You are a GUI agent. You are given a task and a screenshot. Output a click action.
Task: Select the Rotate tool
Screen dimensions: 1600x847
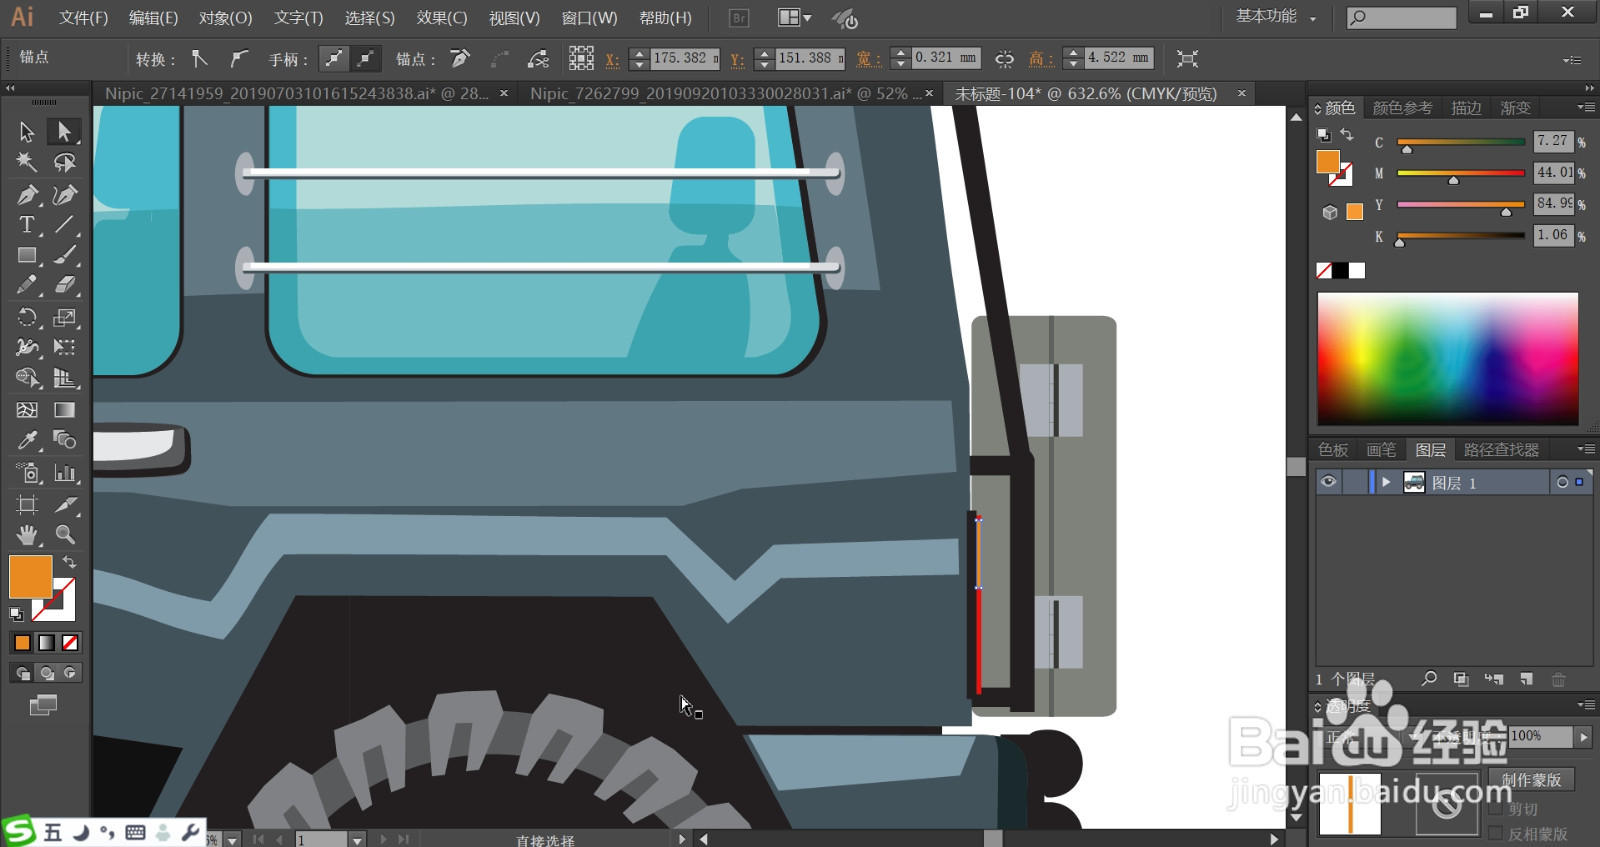click(27, 317)
